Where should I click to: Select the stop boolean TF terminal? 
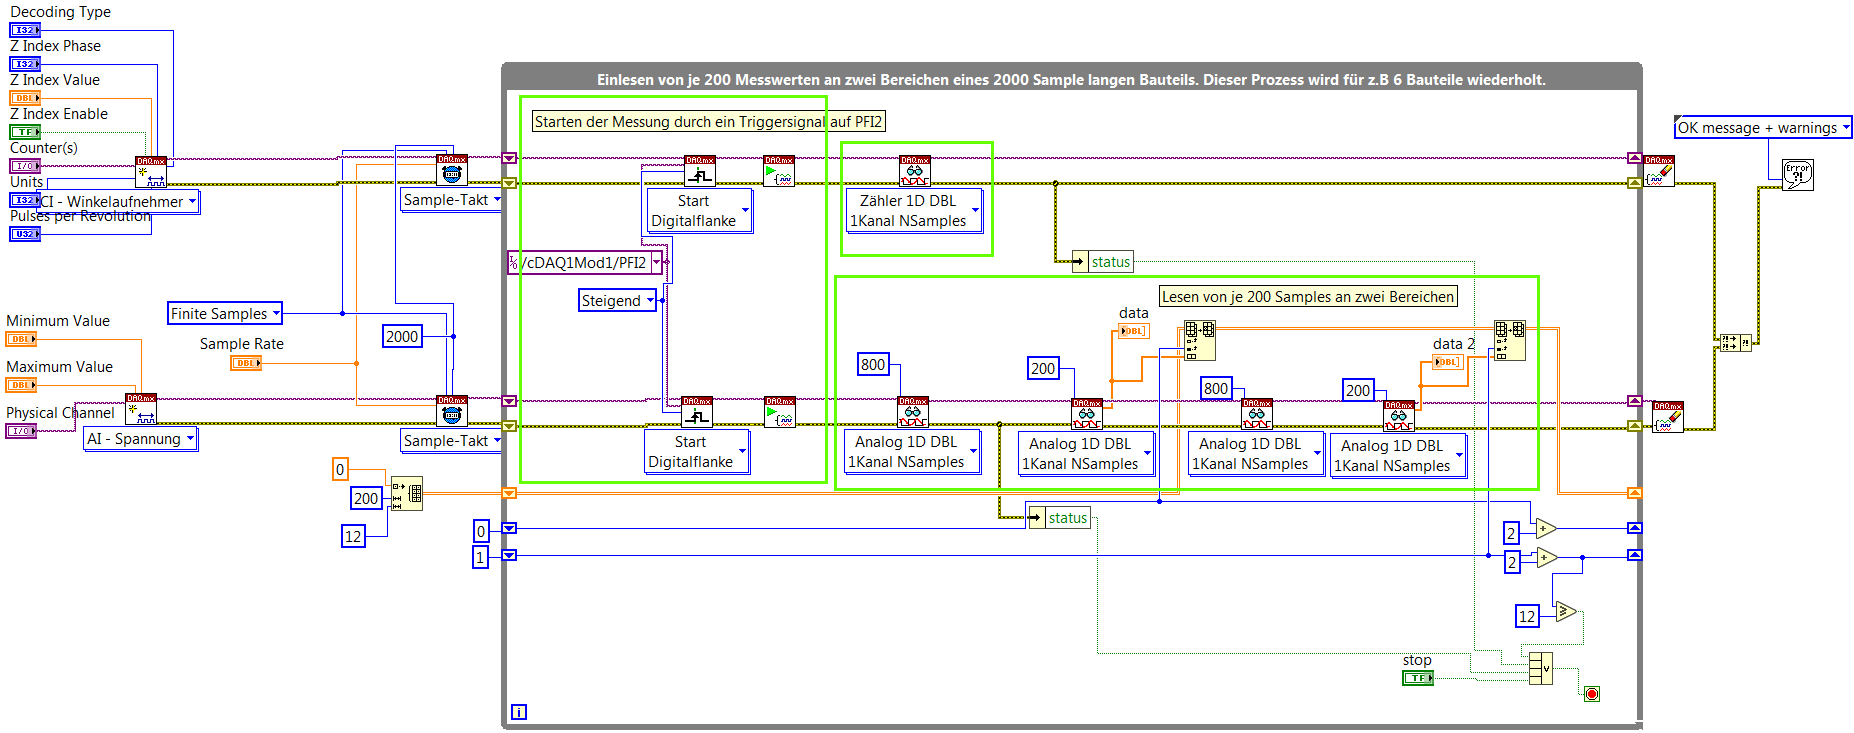(x=1418, y=678)
